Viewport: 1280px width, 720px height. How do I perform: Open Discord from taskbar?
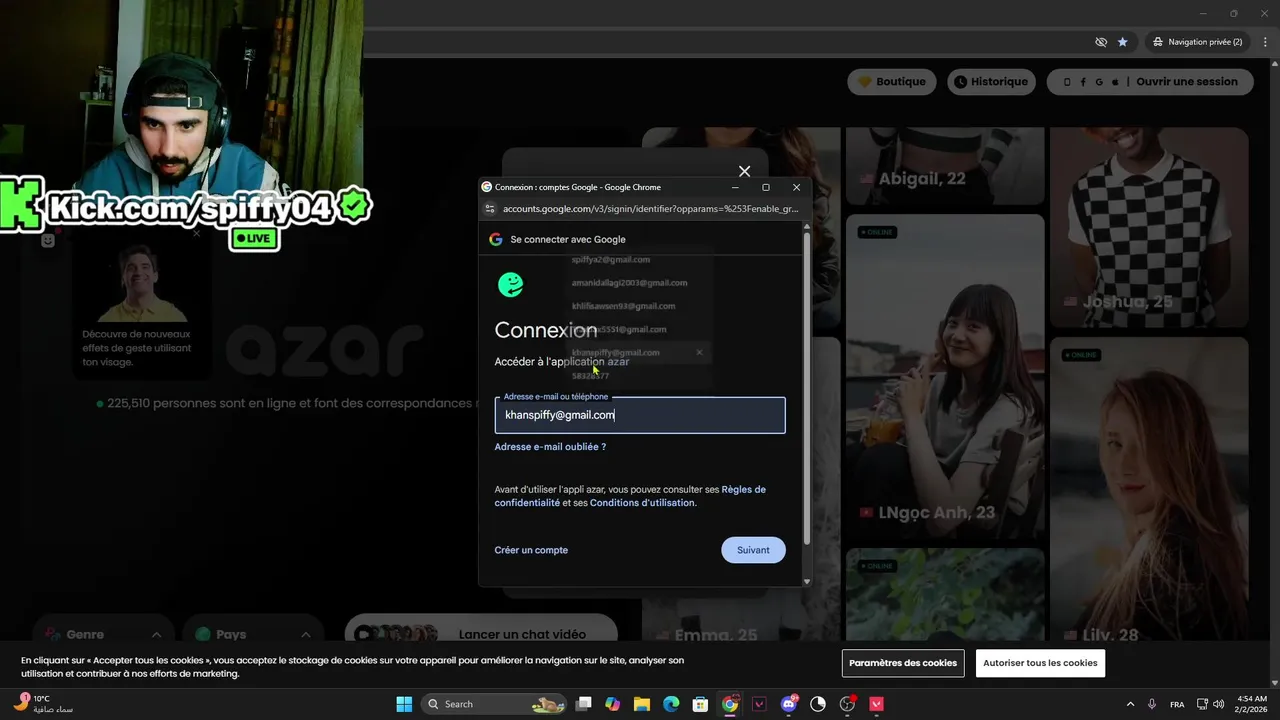pyautogui.click(x=789, y=704)
